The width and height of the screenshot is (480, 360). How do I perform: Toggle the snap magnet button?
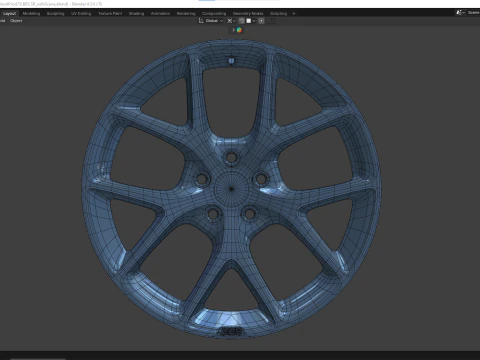click(x=242, y=21)
